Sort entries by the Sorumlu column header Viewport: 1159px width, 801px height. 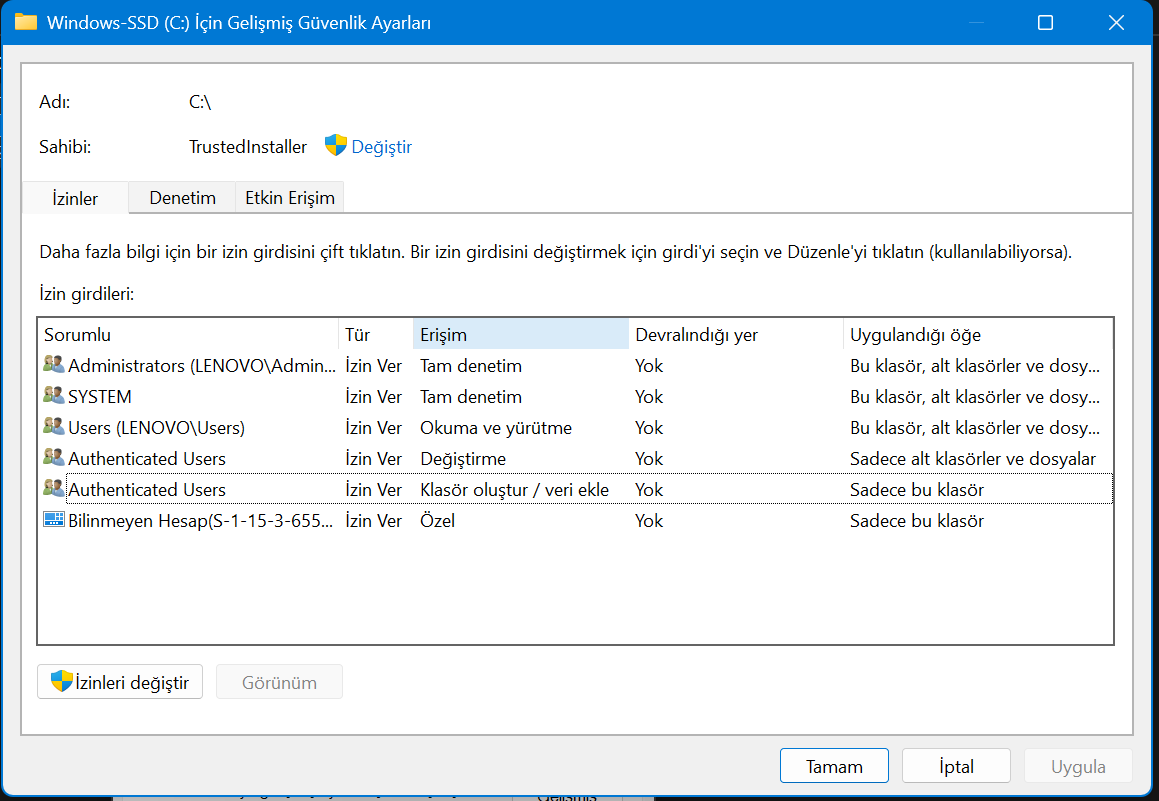point(188,334)
